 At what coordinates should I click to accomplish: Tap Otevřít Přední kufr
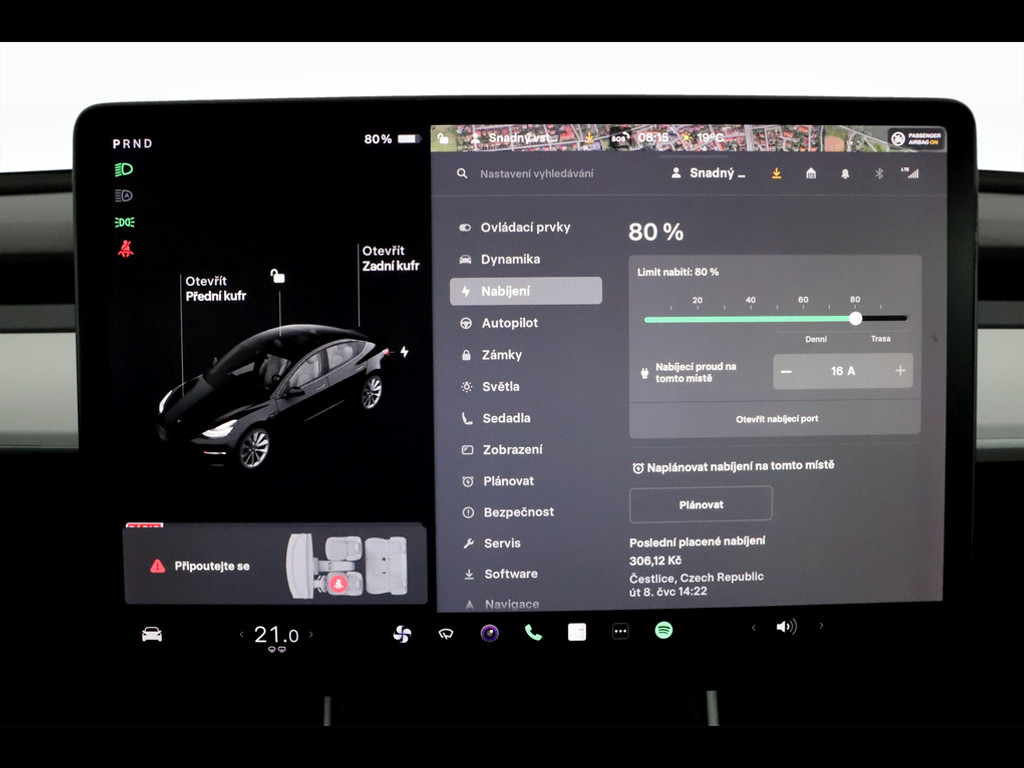click(216, 289)
